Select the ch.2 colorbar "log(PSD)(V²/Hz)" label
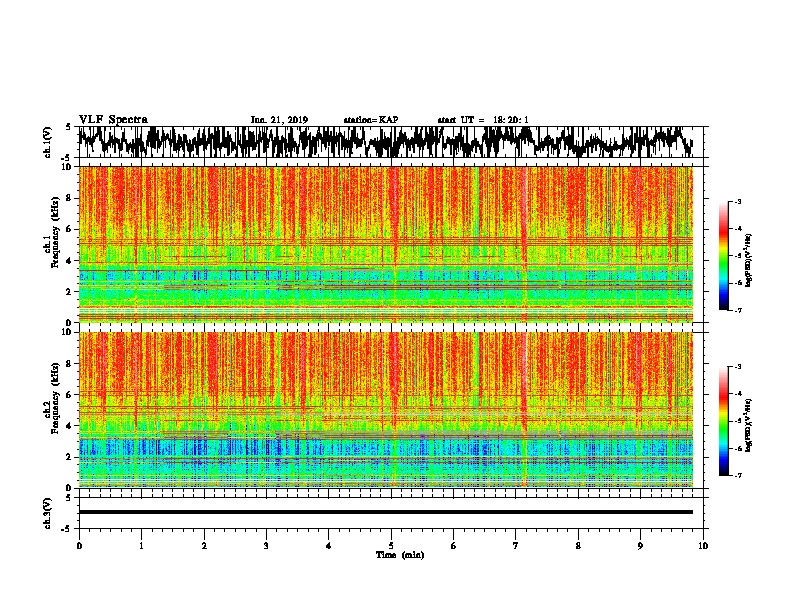Screen dimensions: 792x612 pyautogui.click(x=748, y=425)
